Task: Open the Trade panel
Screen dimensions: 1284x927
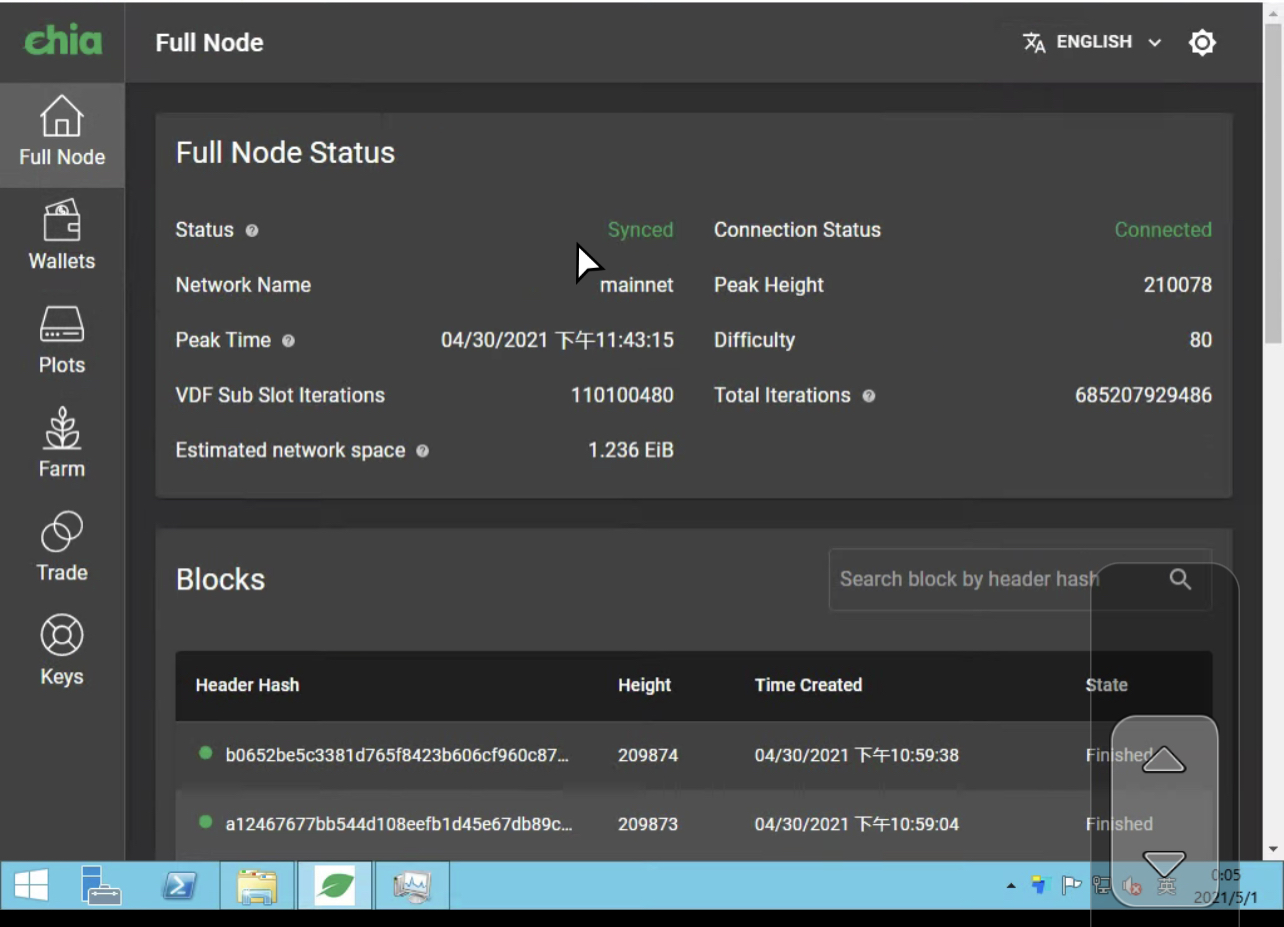Action: pyautogui.click(x=62, y=546)
